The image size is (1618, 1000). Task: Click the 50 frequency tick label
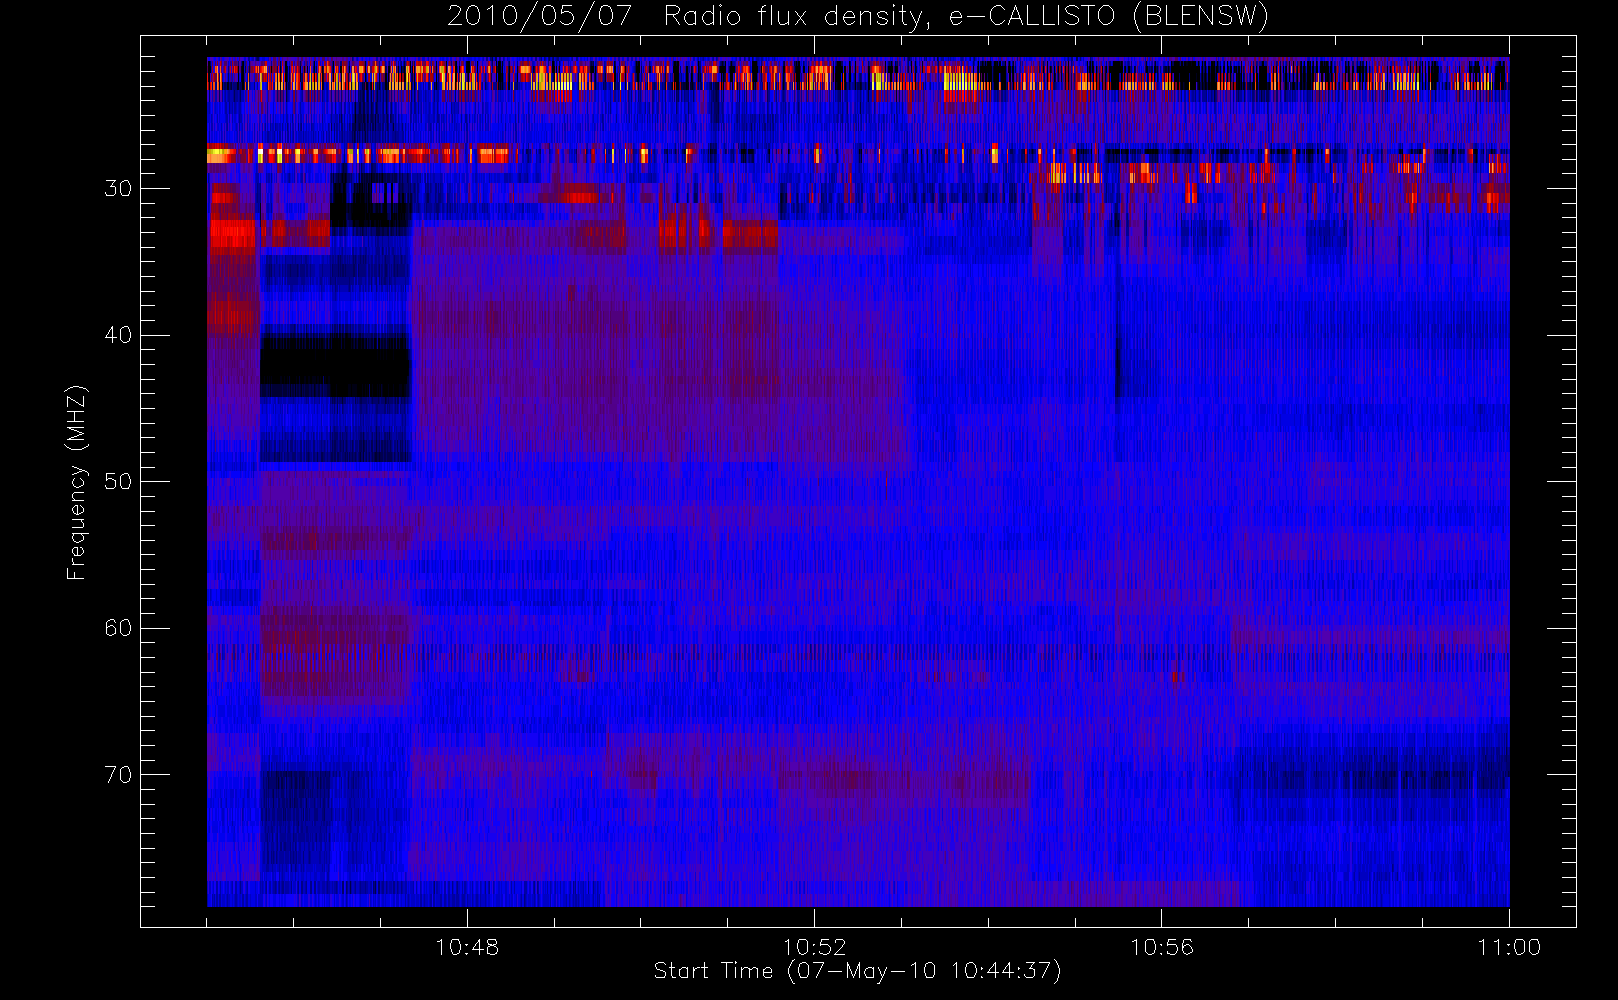click(118, 482)
